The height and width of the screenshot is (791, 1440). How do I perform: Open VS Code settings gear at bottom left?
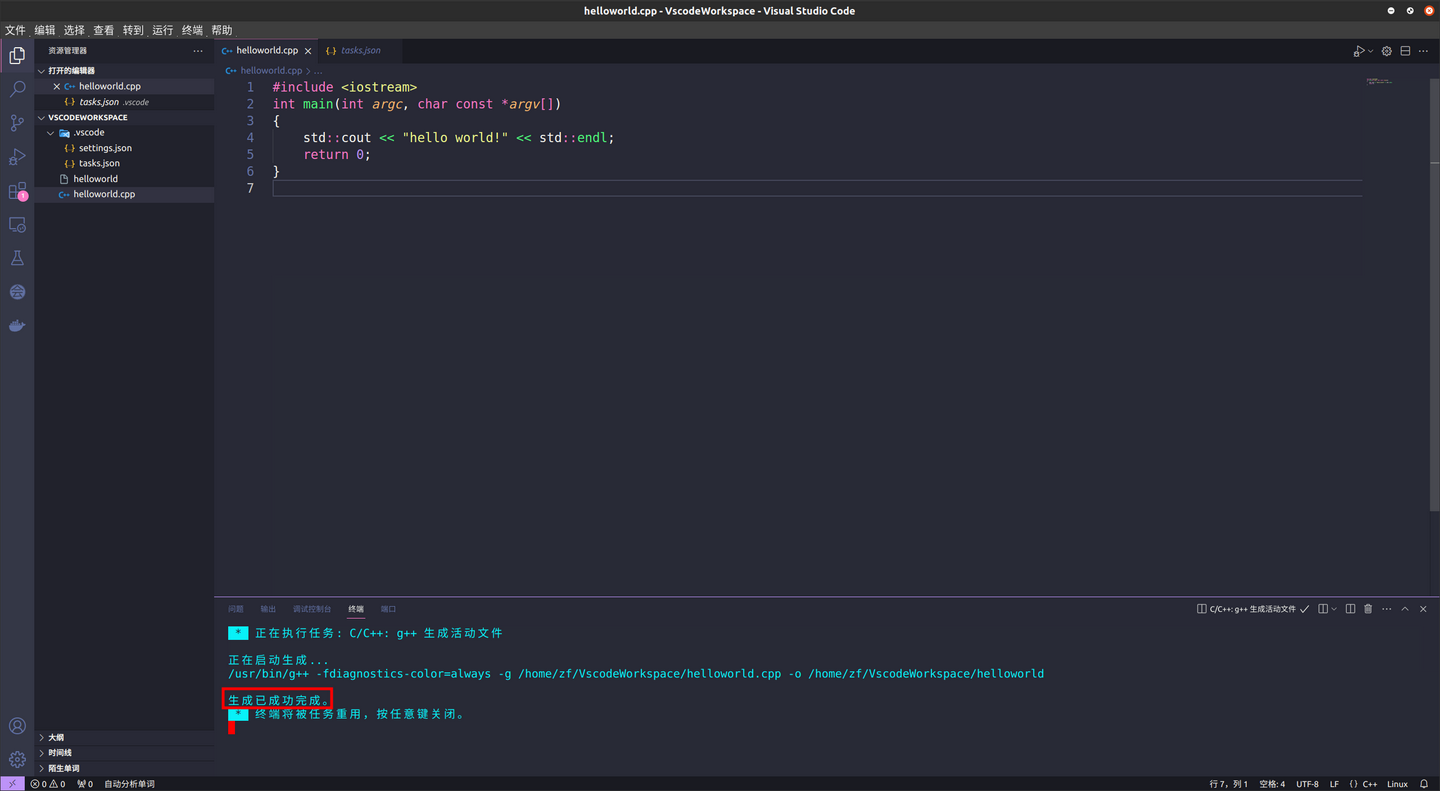pyautogui.click(x=16, y=760)
